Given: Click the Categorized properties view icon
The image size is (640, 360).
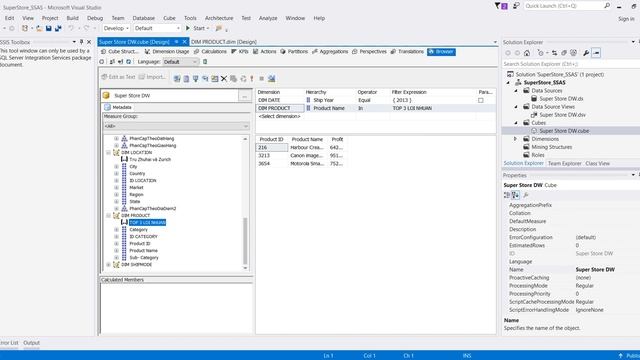Looking at the screenshot, I should click(x=507, y=195).
